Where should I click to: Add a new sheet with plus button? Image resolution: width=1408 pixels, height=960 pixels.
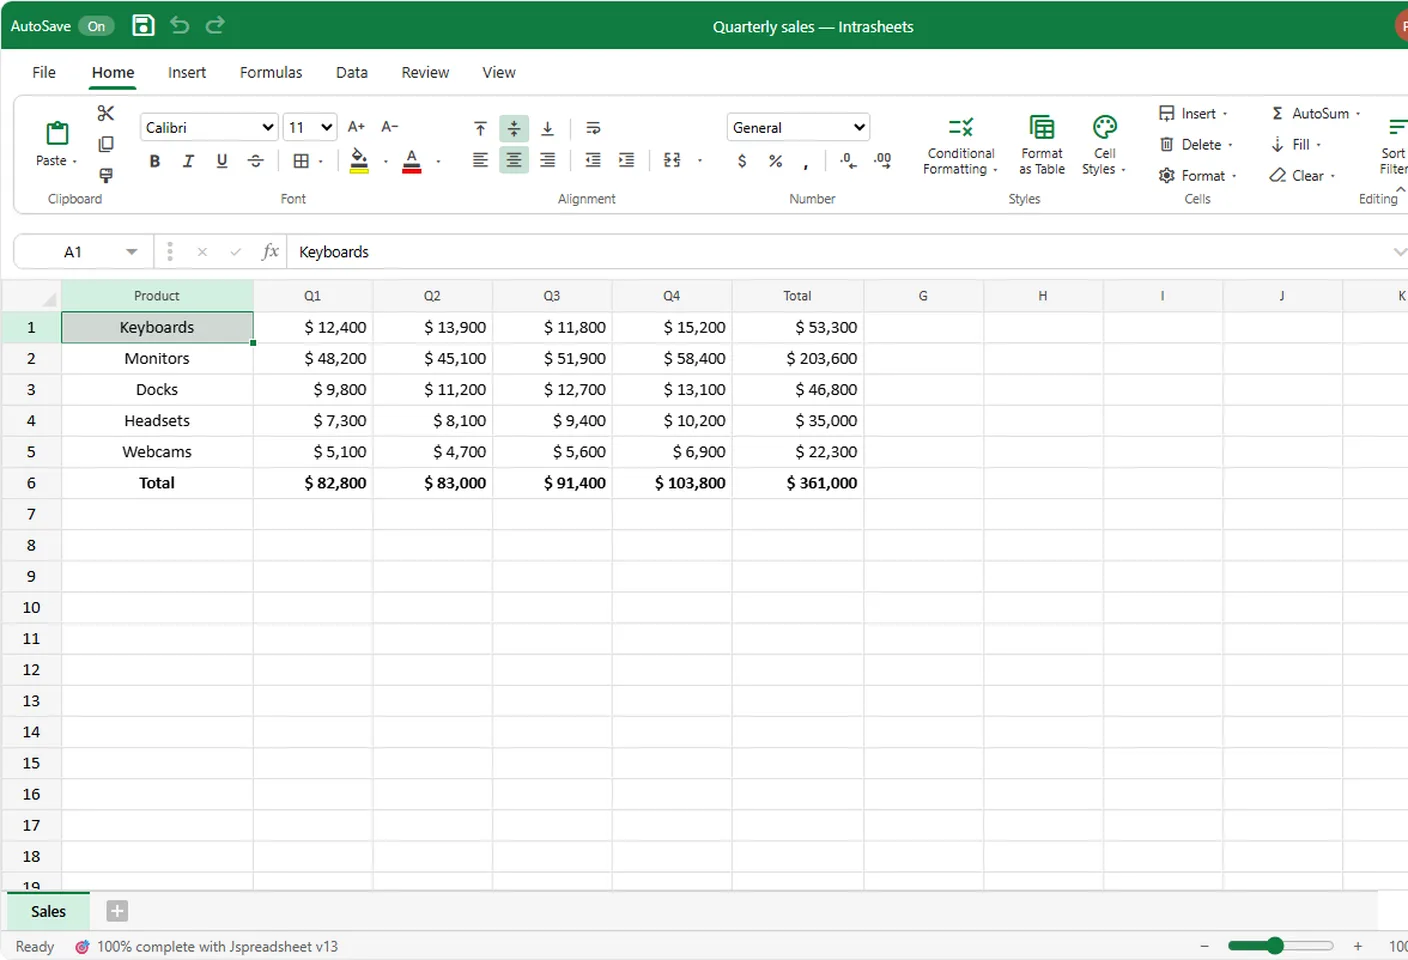[x=117, y=911]
